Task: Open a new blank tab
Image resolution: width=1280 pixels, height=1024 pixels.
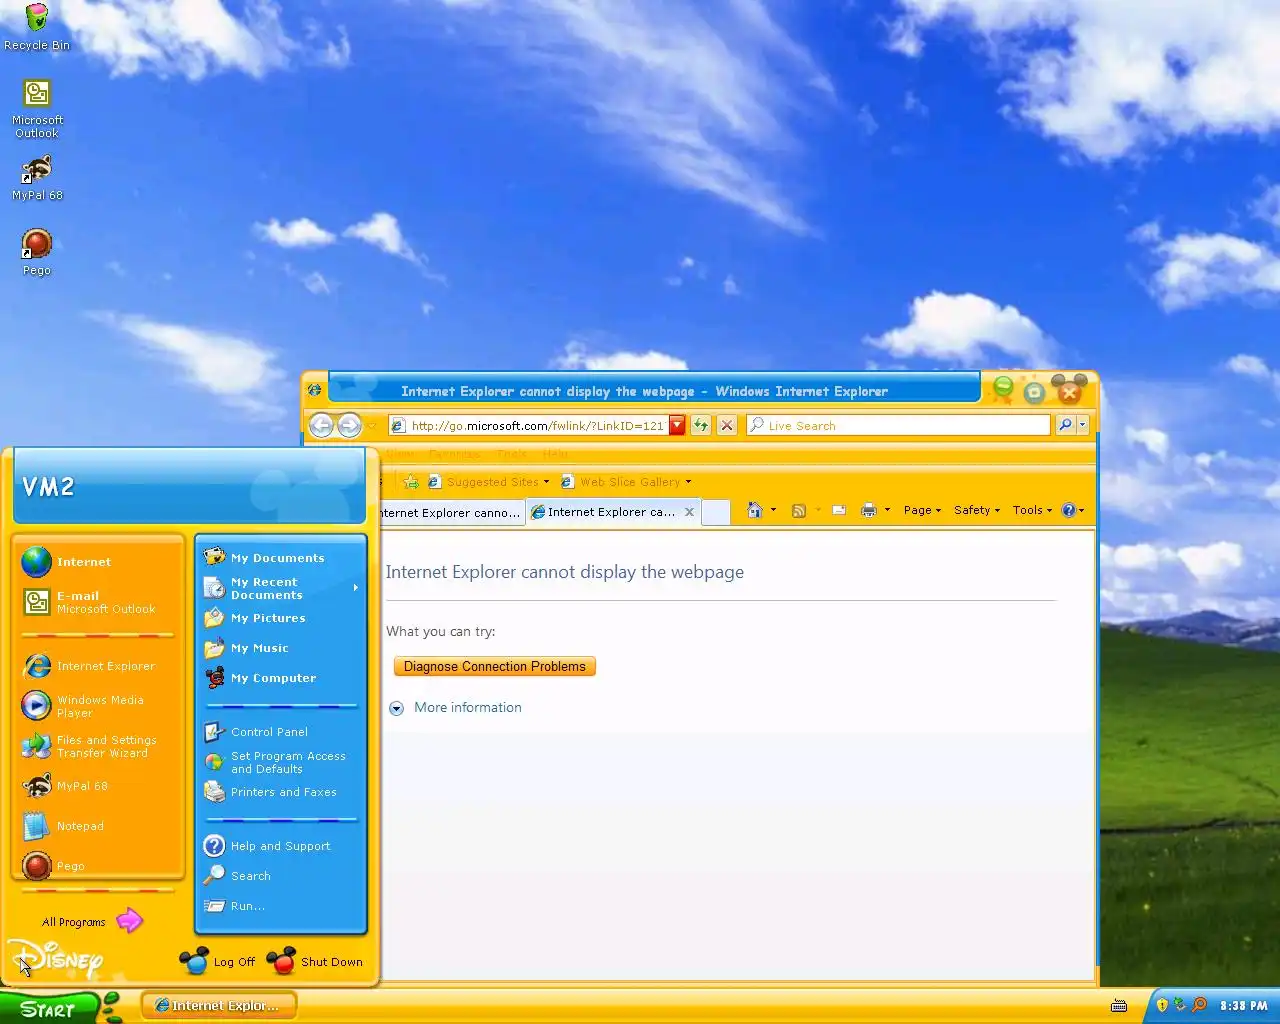Action: coord(716,512)
